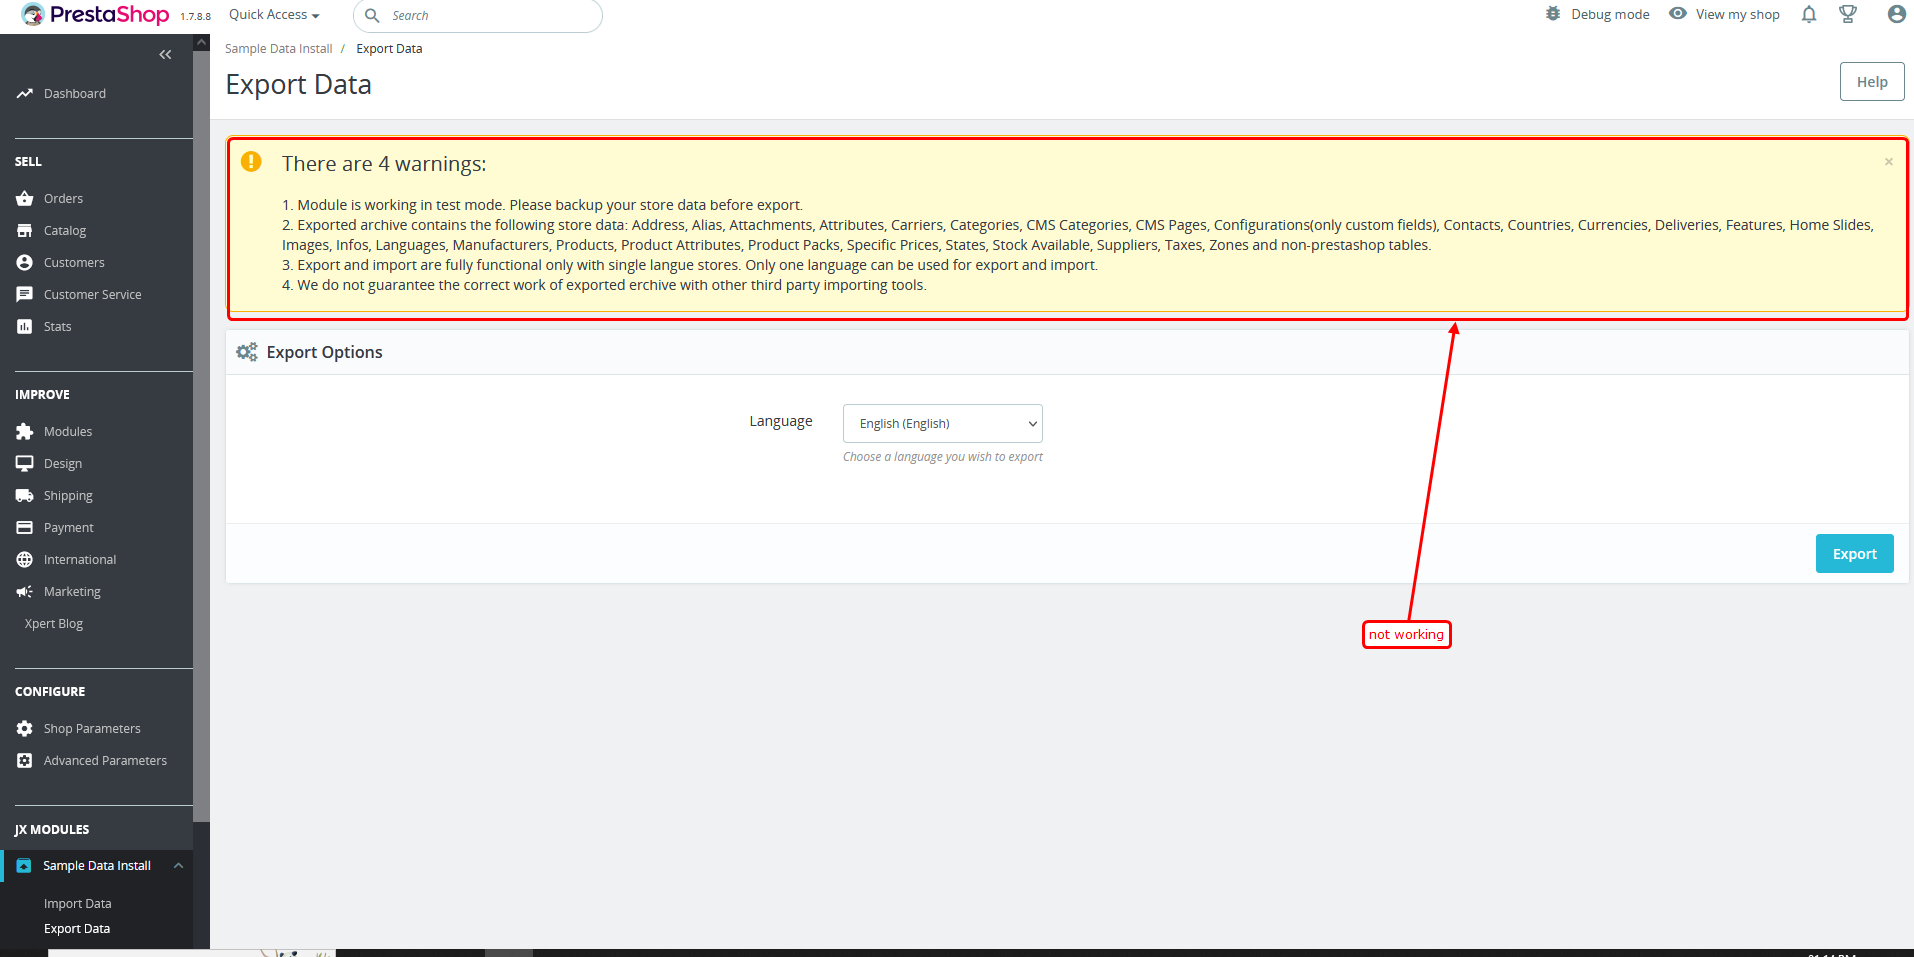The width and height of the screenshot is (1914, 957).
Task: Click the International globe icon
Action: (25, 560)
